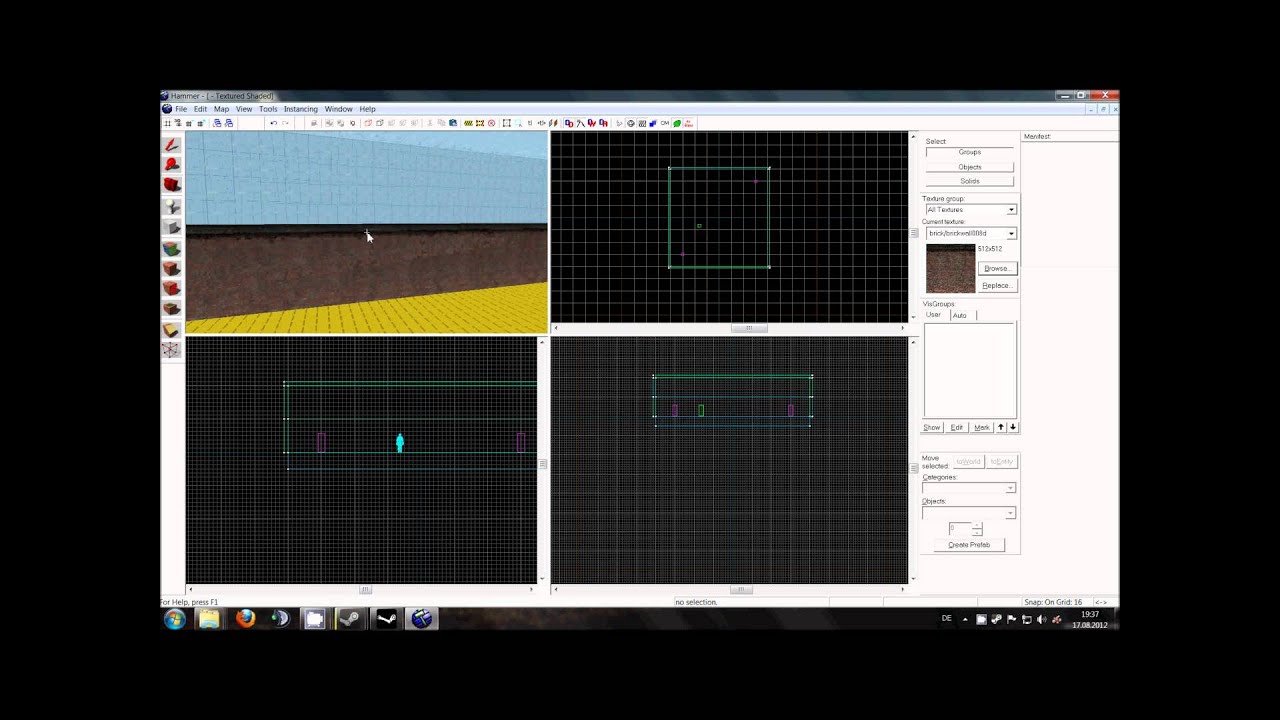Viewport: 1280px width, 720px height.
Task: Open Firefox from the taskbar
Action: (245, 619)
